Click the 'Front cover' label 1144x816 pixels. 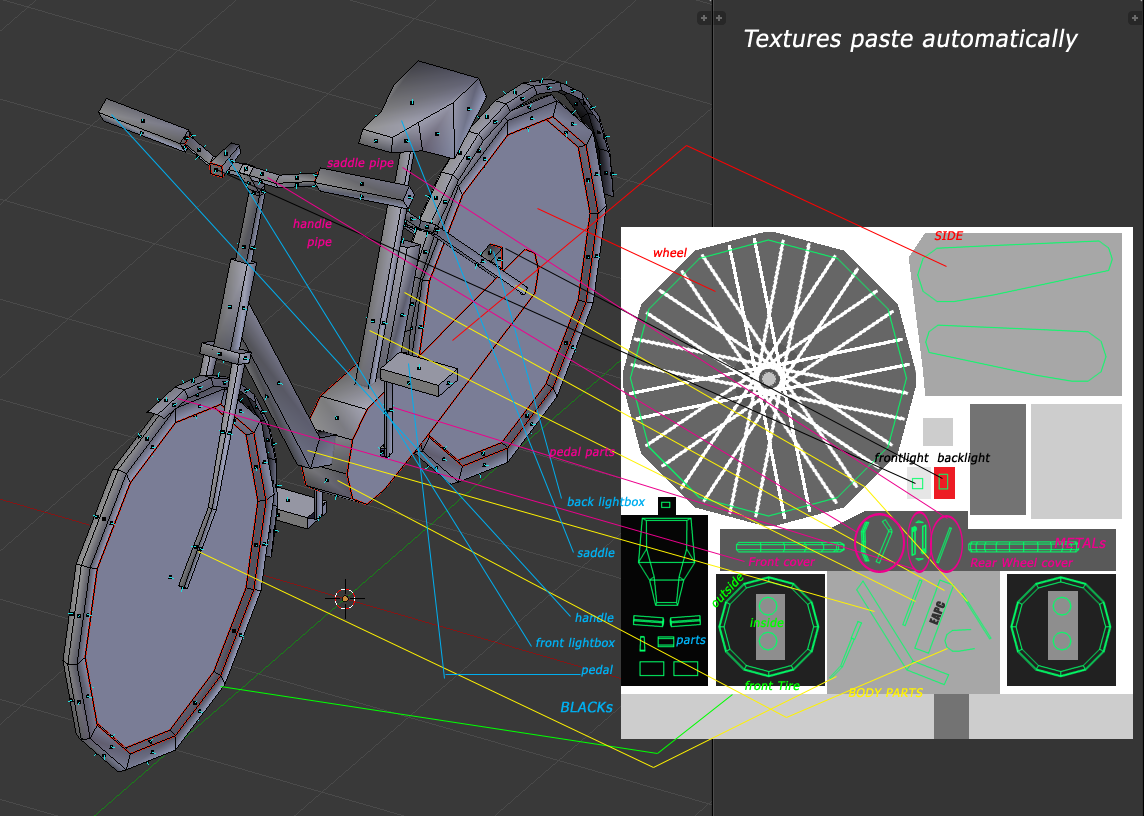tap(781, 562)
